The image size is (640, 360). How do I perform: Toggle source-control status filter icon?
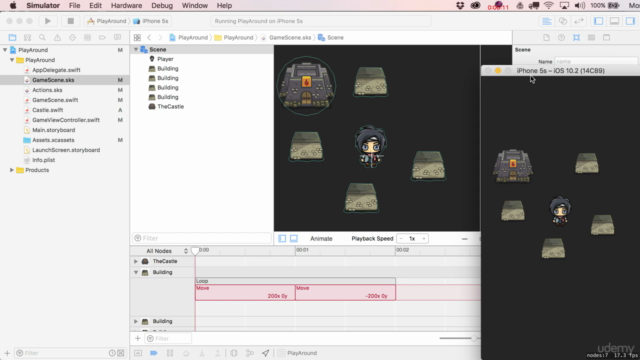point(121,353)
